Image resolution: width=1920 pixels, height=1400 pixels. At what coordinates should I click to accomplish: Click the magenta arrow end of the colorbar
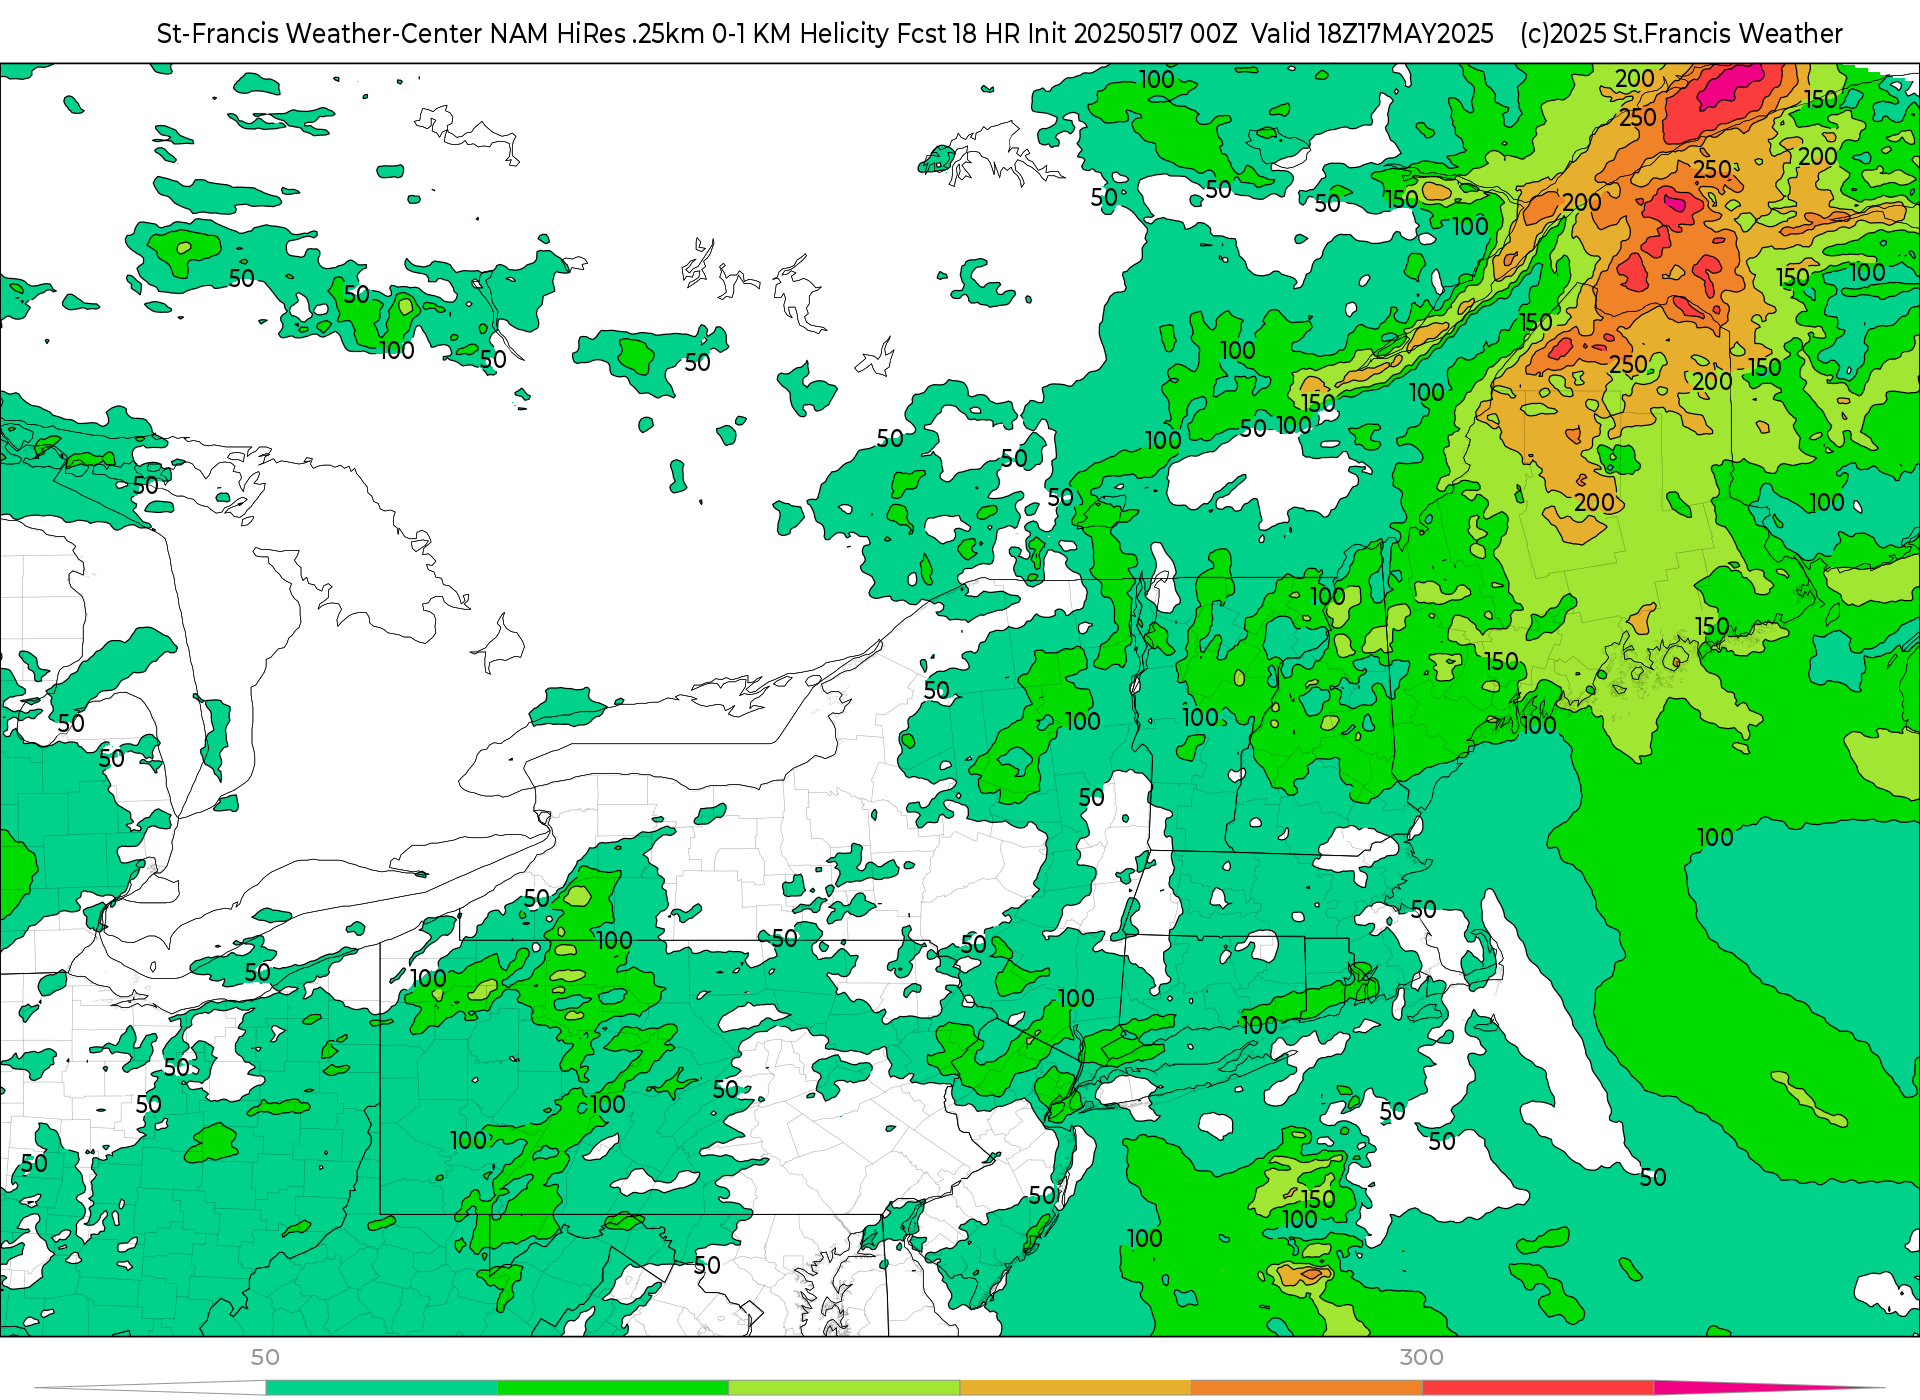pos(1768,1388)
